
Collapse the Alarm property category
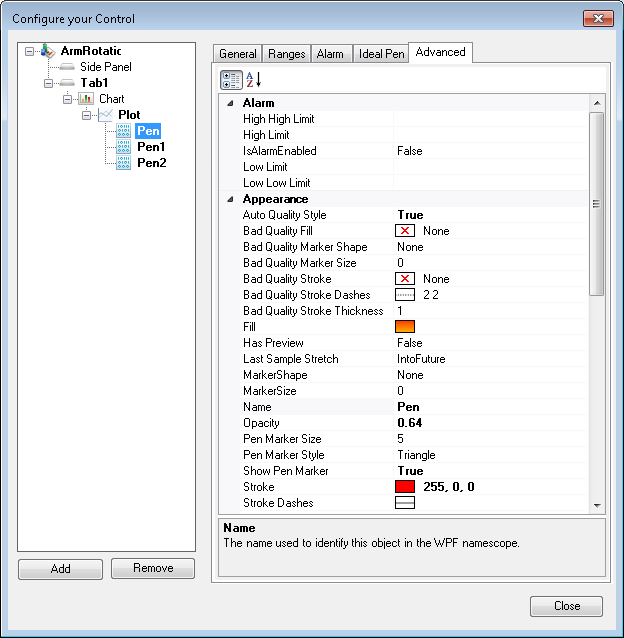point(231,103)
